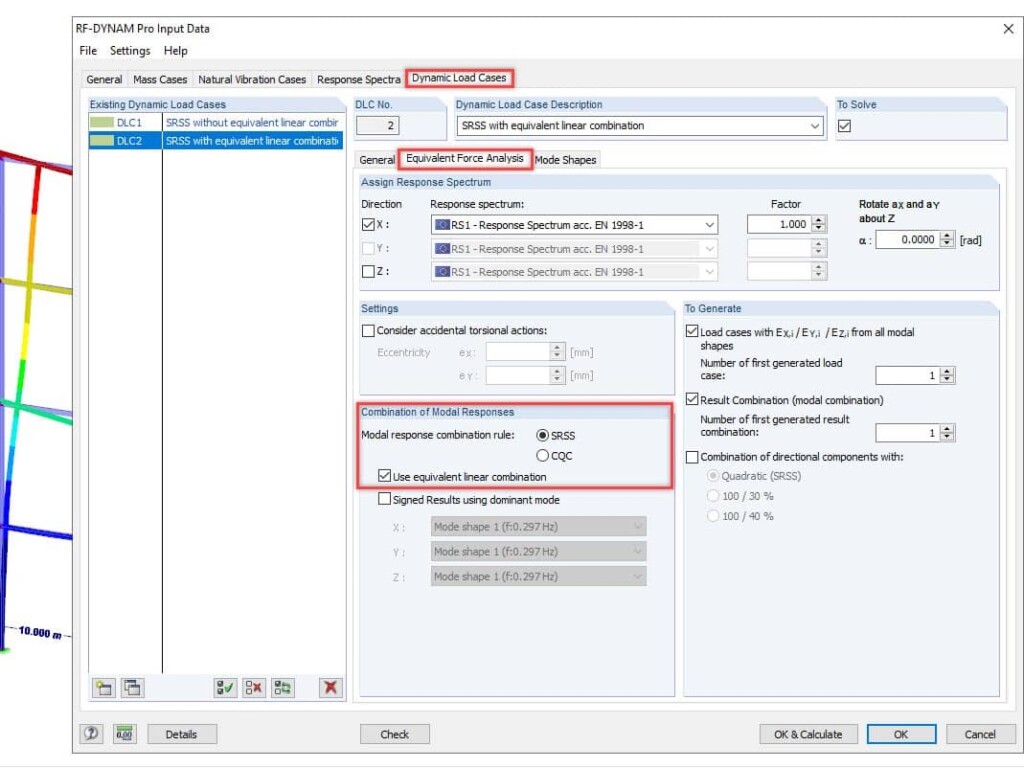
Task: Open the Dynamic Load Case Description dropdown
Action: [x=814, y=125]
